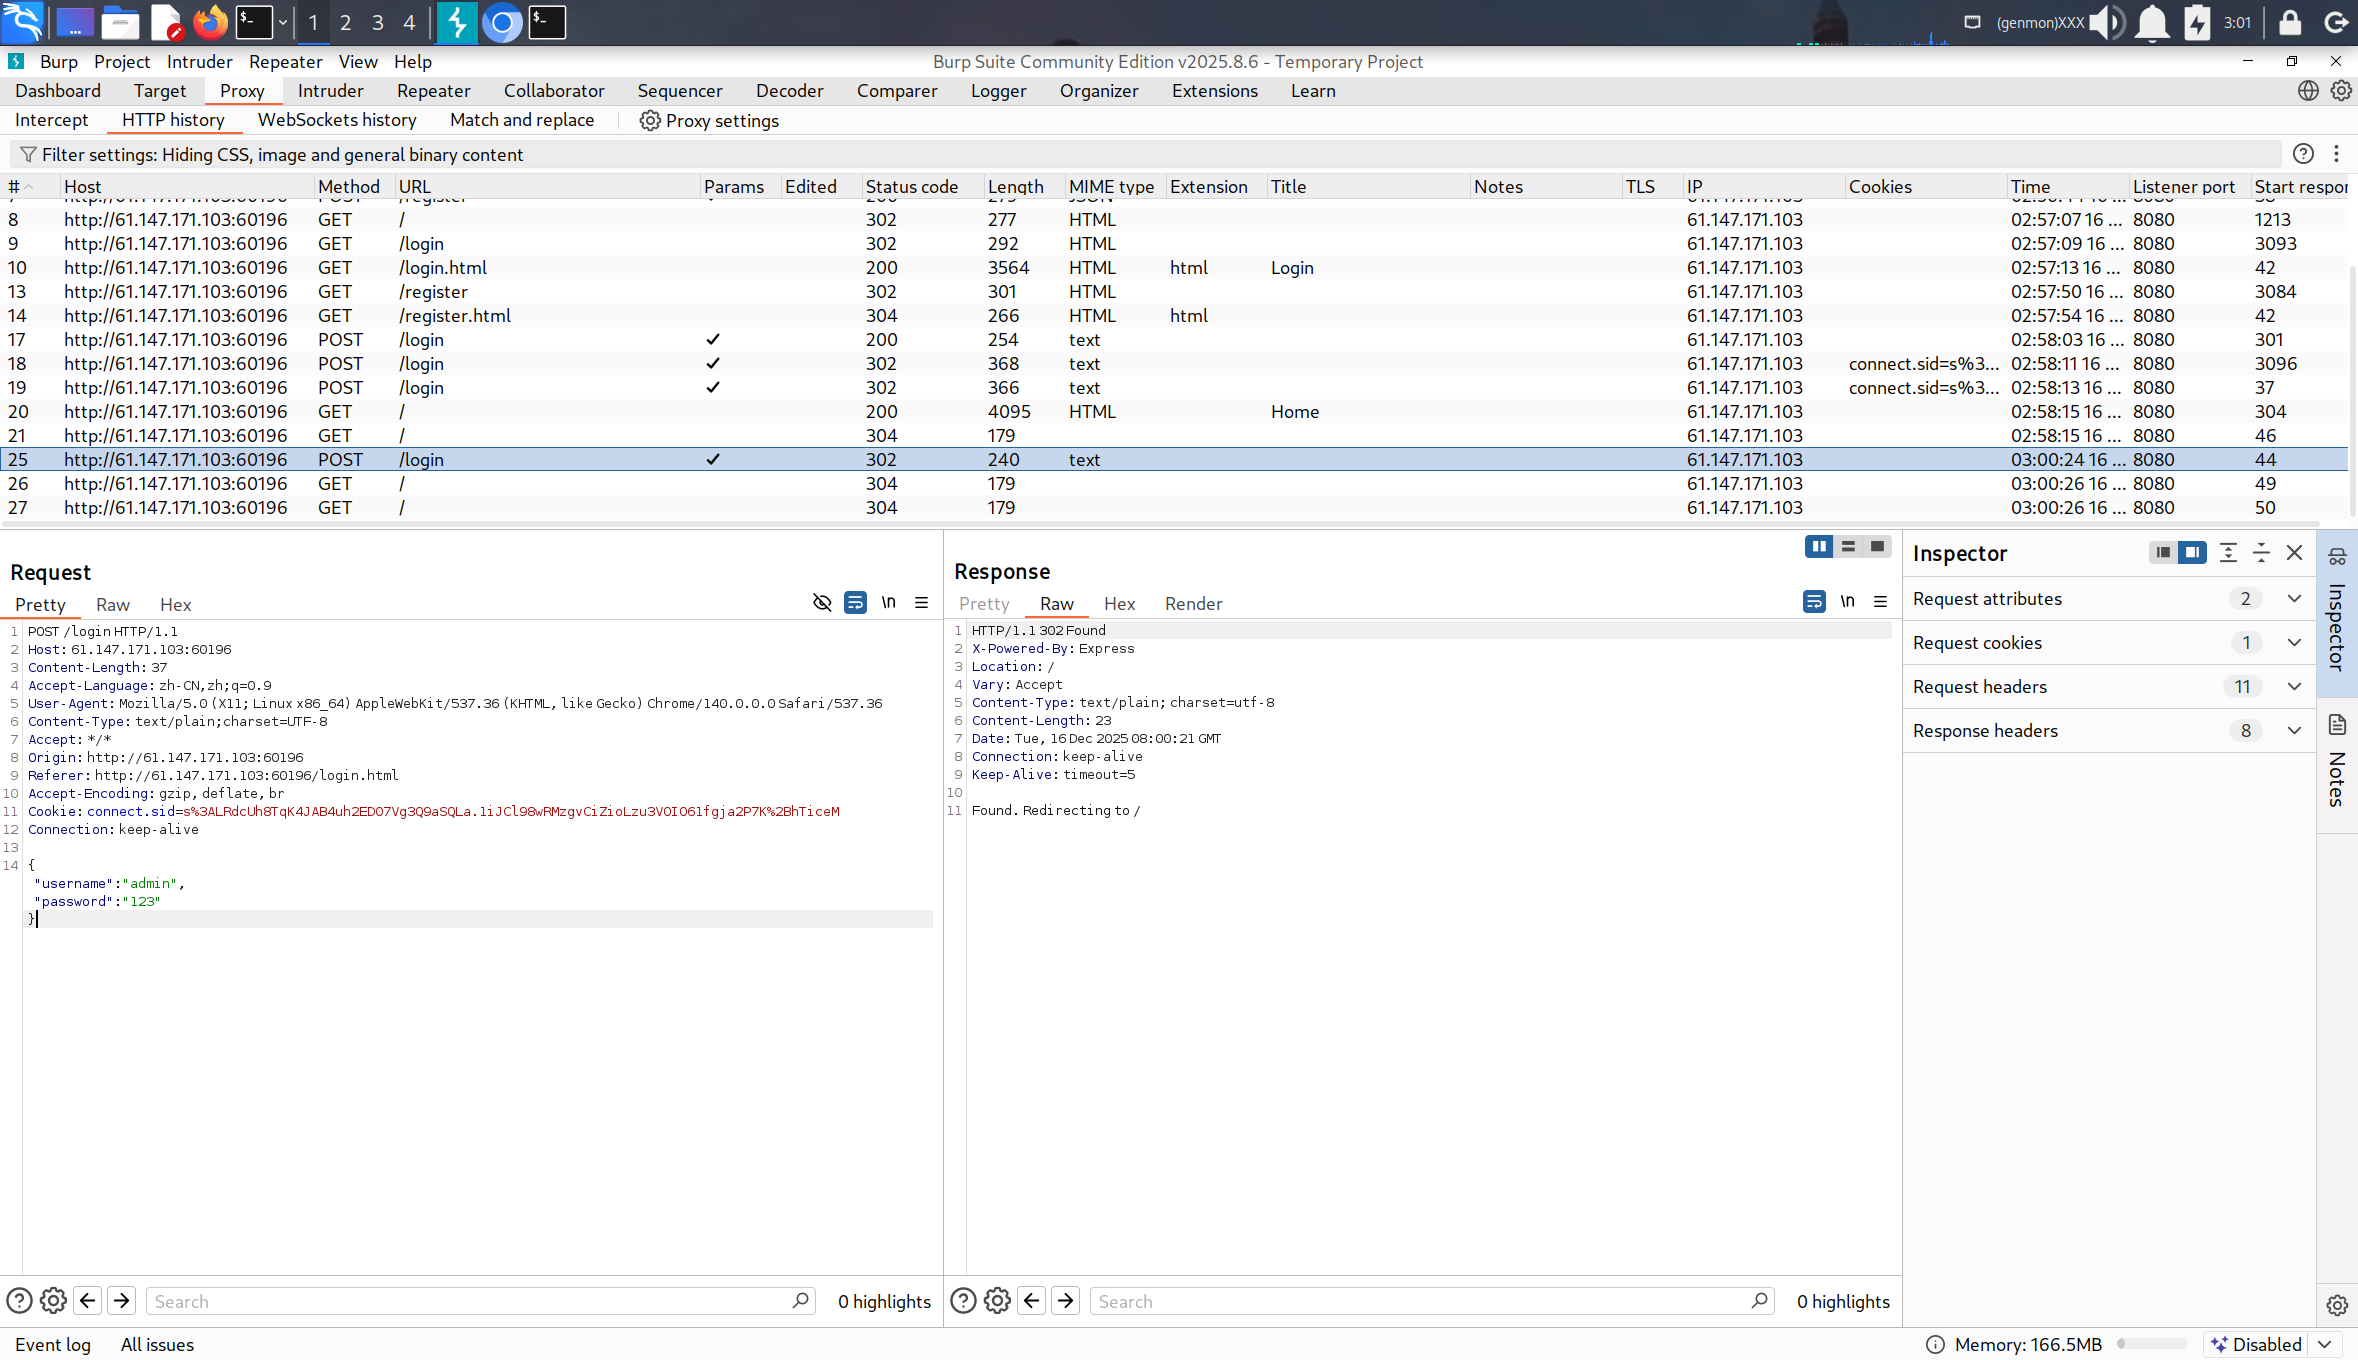Click the Request search input field
Image resolution: width=2358 pixels, height=1360 pixels.
coord(470,1301)
